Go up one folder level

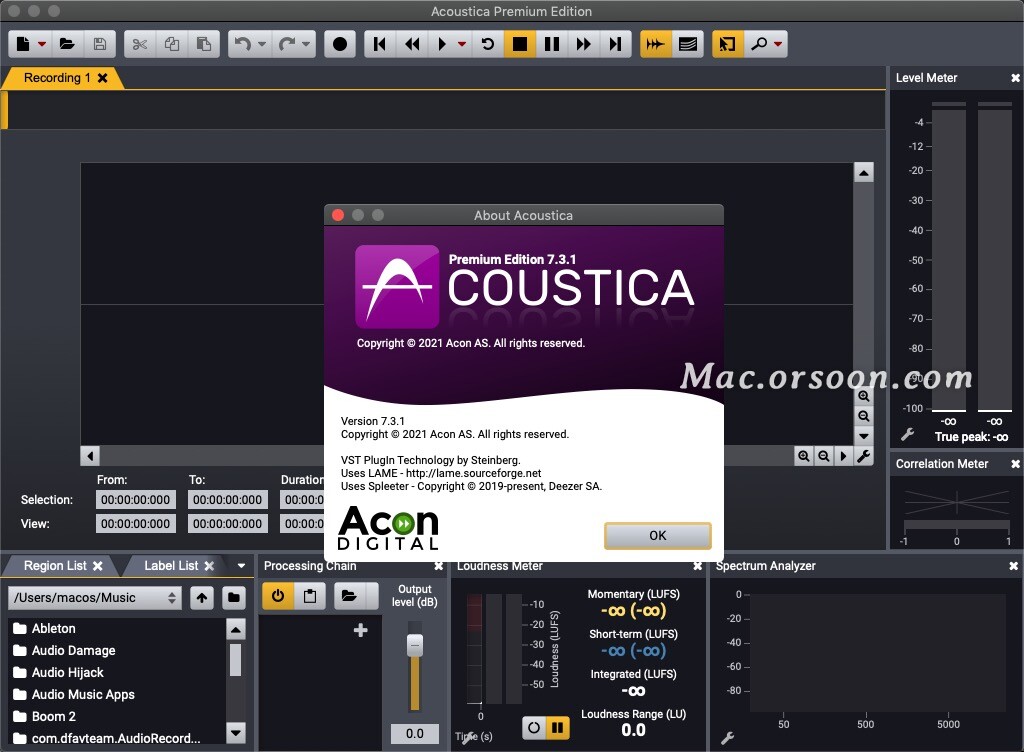coord(202,597)
